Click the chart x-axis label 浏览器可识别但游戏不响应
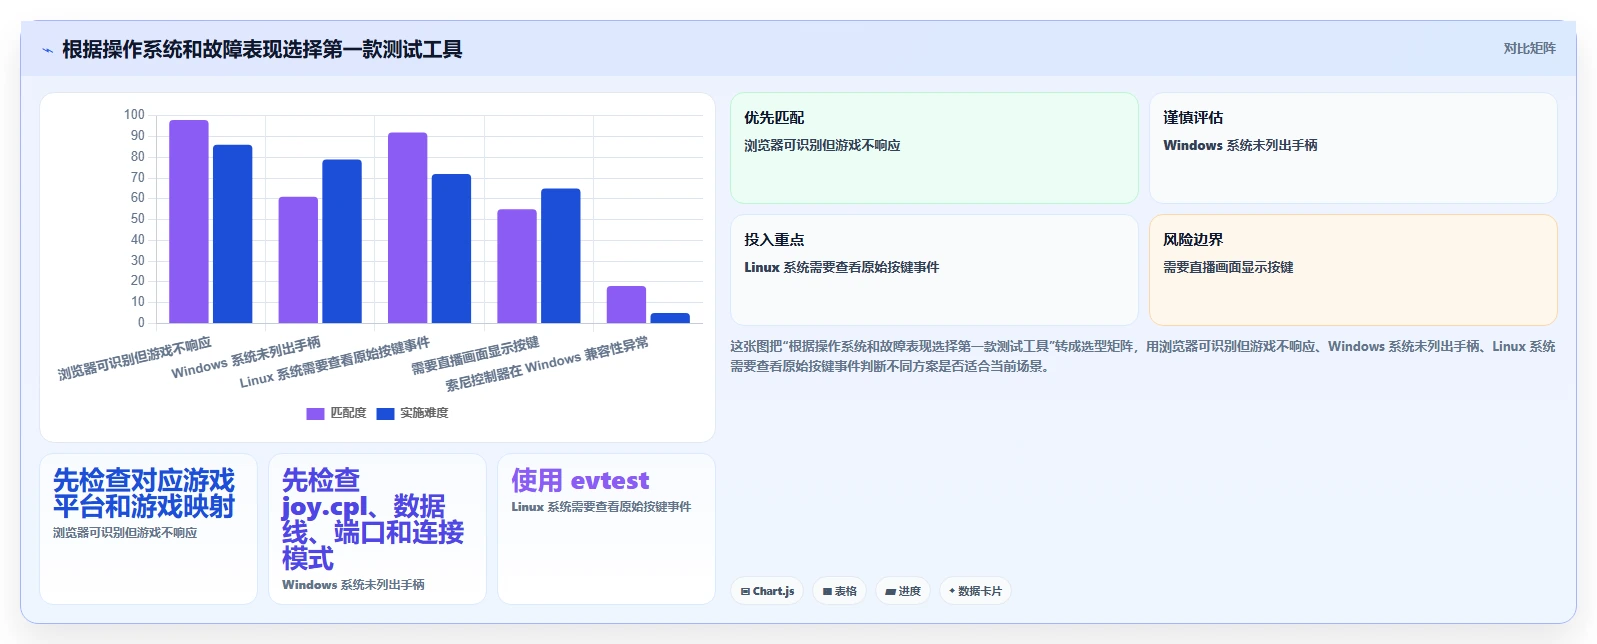1597x644 pixels. coord(134,358)
